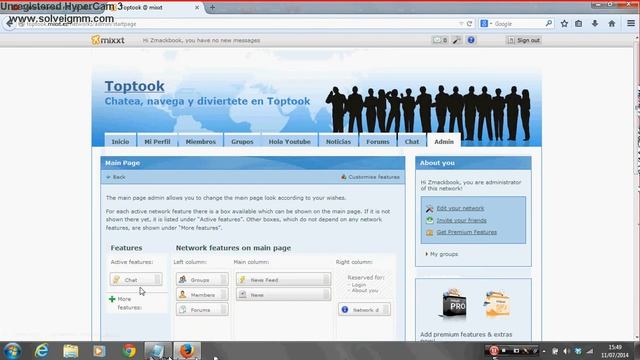Select the Members box in left column
This screenshot has width=640, height=360.
202,295
